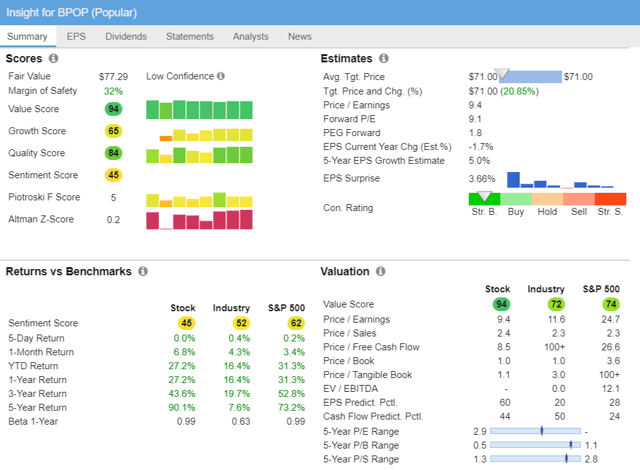Click the Avg. Tgt. Price range bar
Viewport: 640px width, 470px height.
tap(530, 76)
